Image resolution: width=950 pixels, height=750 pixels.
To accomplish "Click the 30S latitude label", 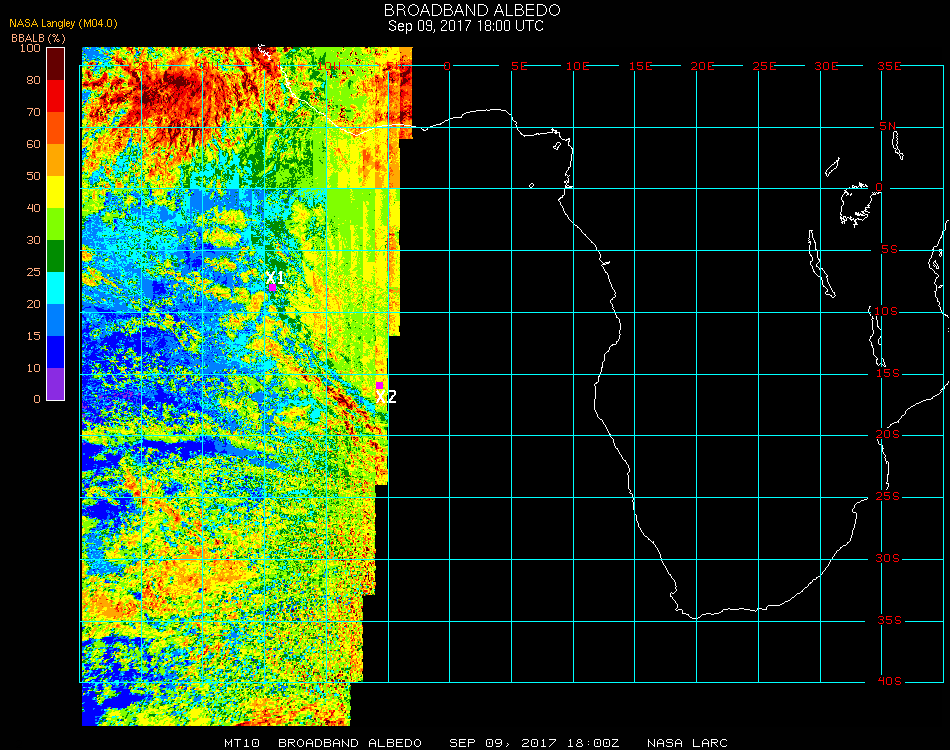I will pos(888,559).
